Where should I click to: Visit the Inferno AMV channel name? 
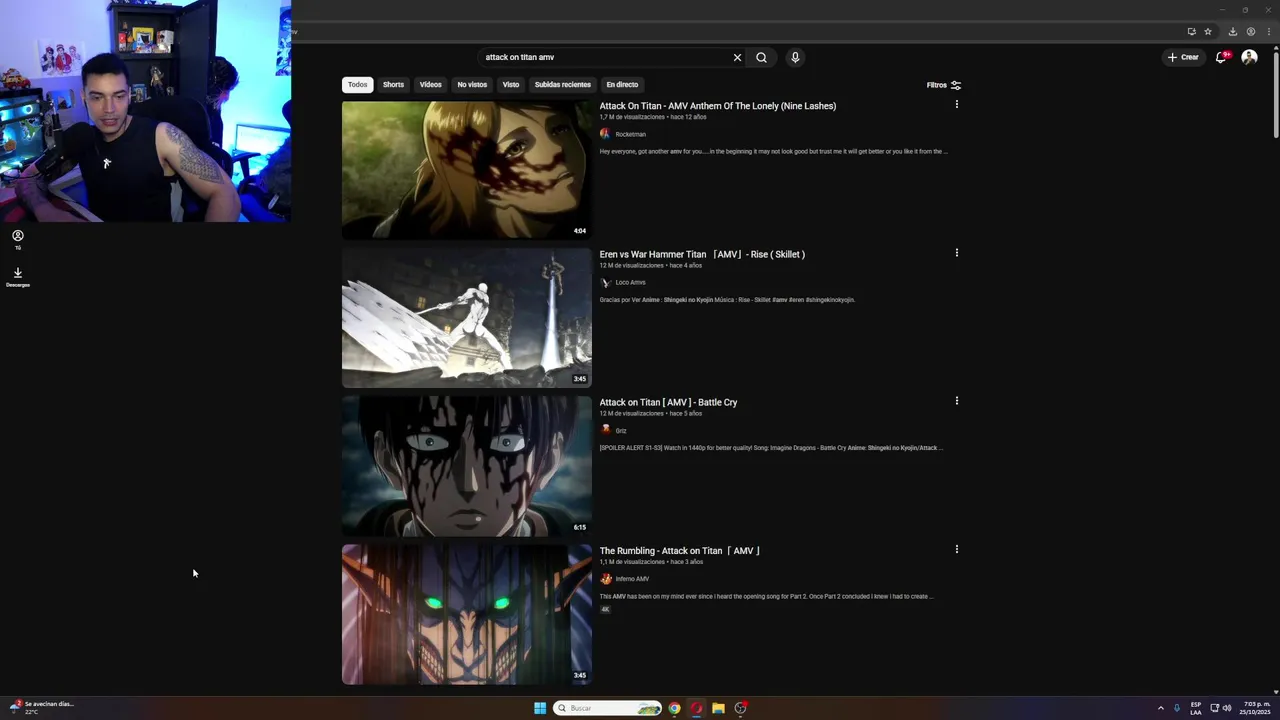pos(632,579)
